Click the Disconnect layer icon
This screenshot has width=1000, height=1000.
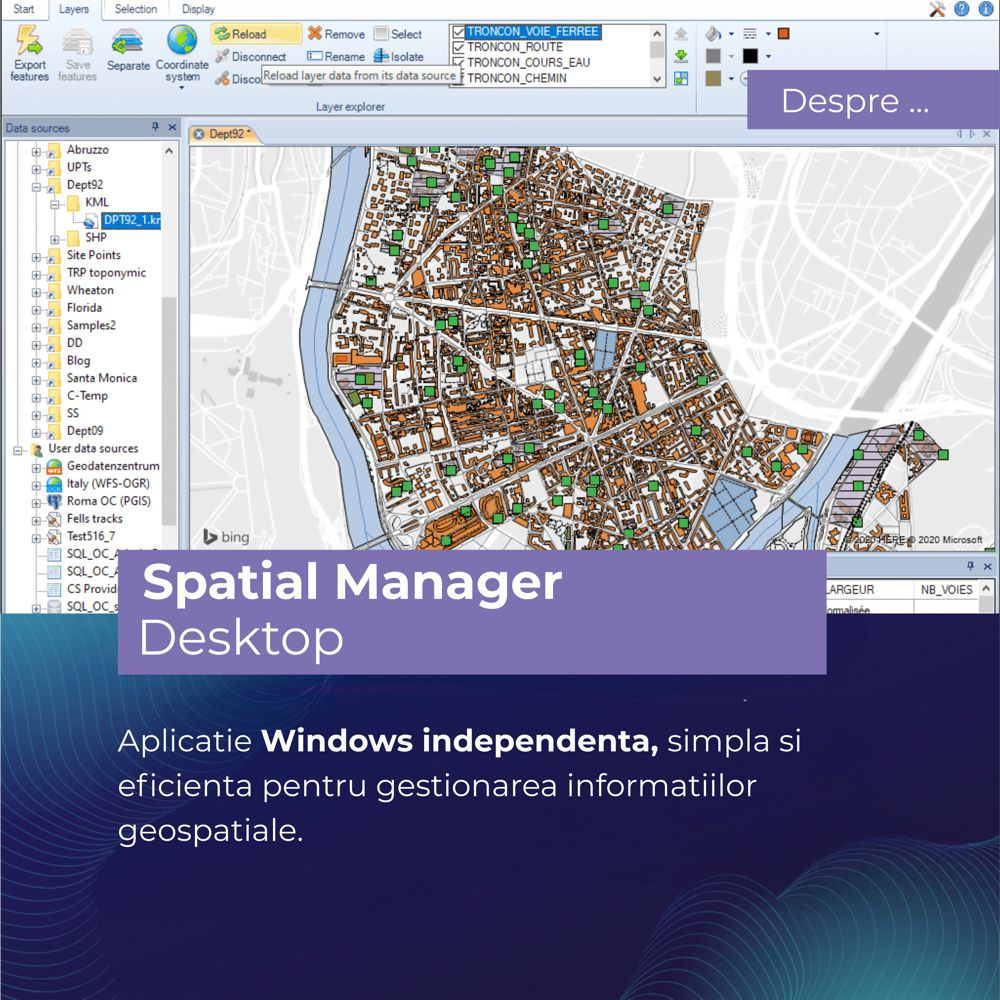tap(222, 57)
